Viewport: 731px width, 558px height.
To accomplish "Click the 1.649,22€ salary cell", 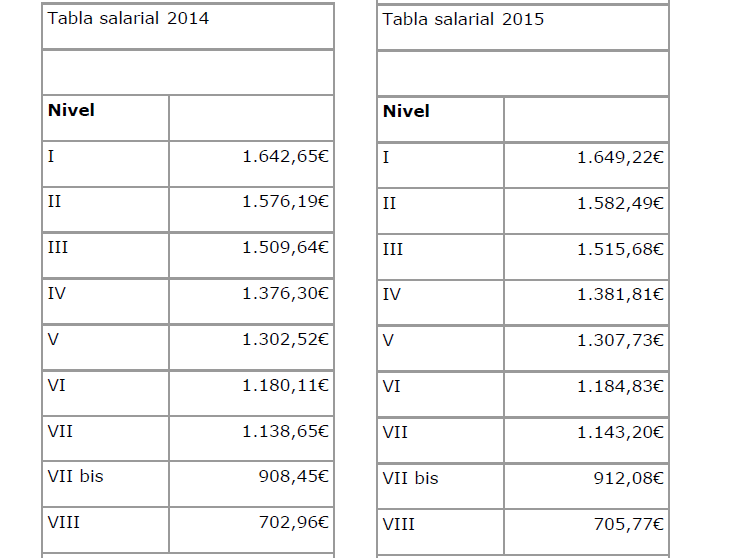I will pyautogui.click(x=621, y=157).
